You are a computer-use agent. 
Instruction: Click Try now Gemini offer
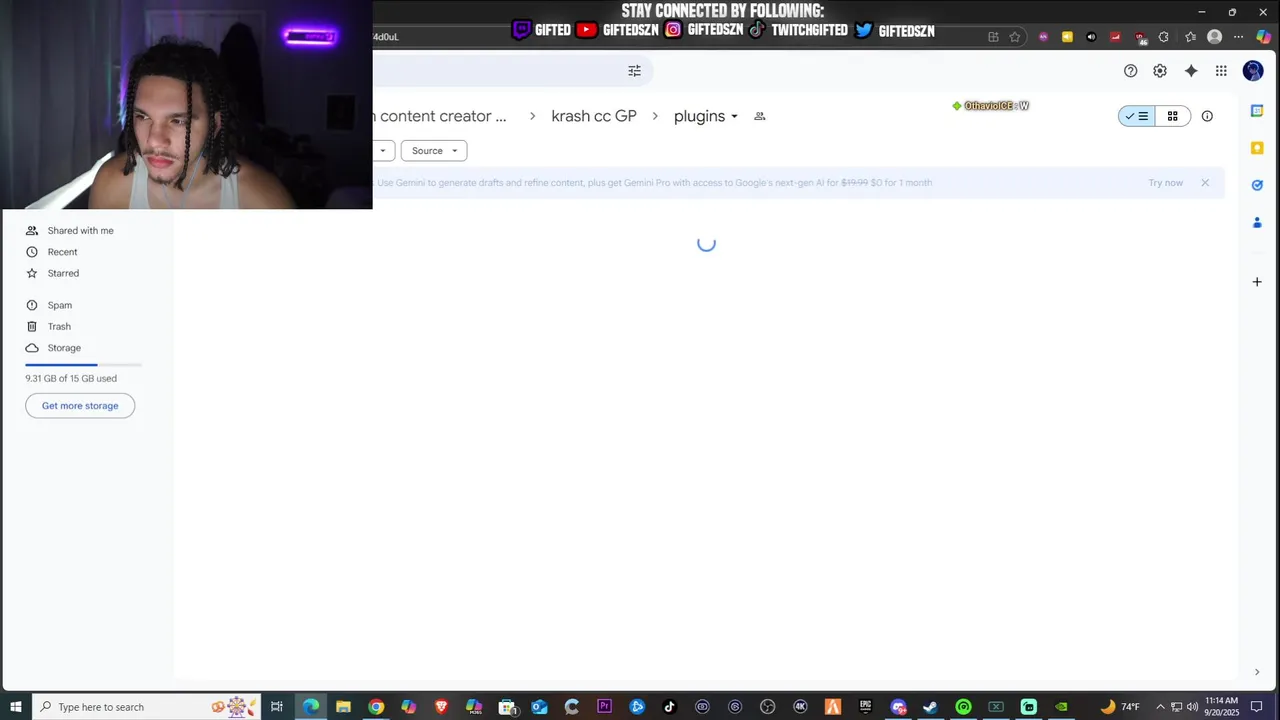click(1165, 183)
